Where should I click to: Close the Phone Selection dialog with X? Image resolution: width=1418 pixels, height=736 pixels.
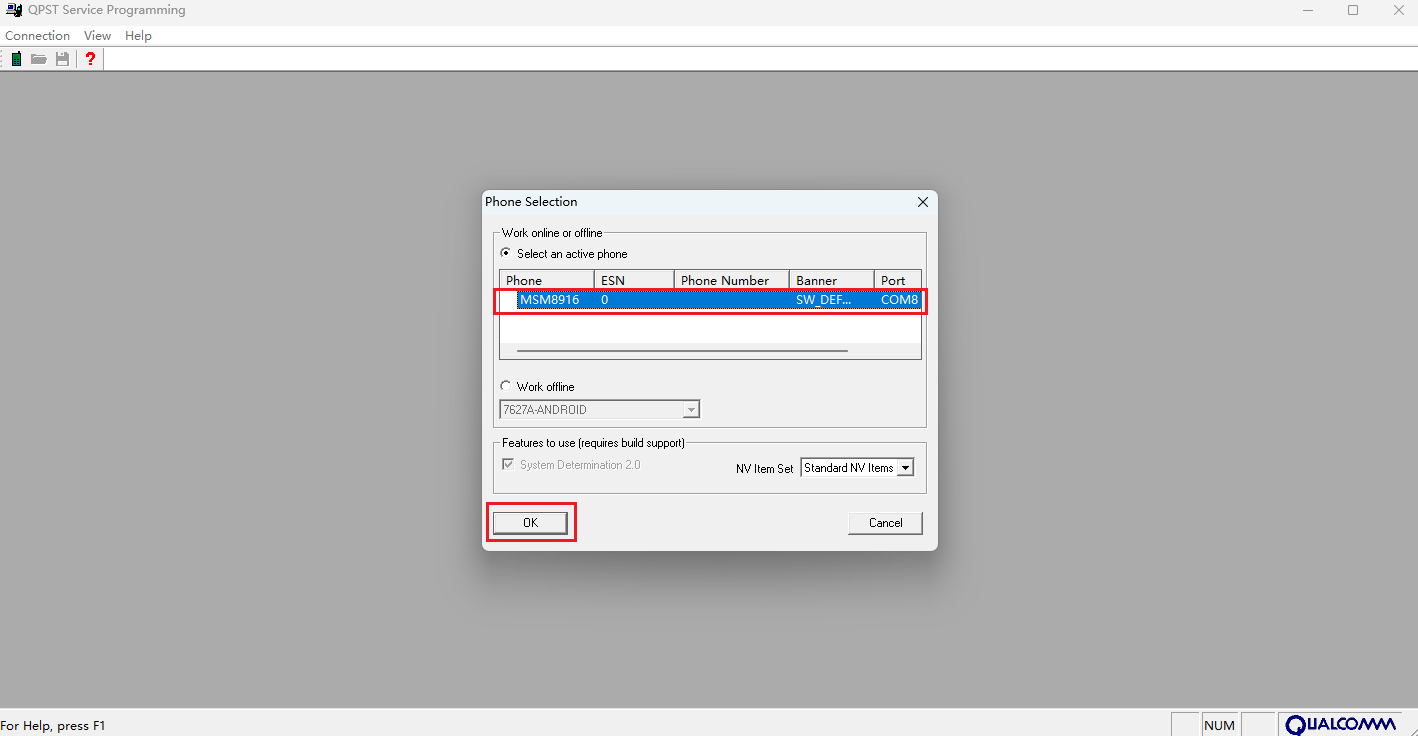(923, 202)
